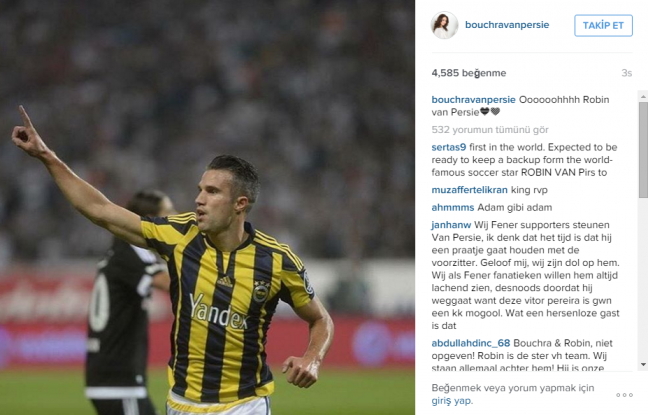Open the three-dots more options menu
Screen dimensions: 648x415
624,395
